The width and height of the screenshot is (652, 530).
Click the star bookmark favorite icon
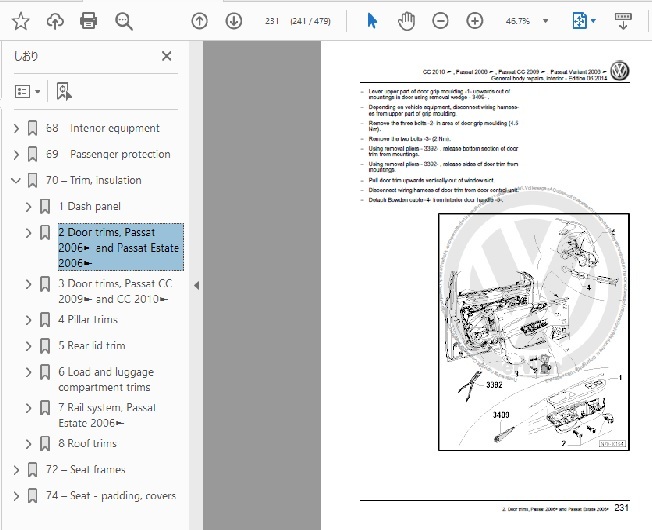point(20,21)
